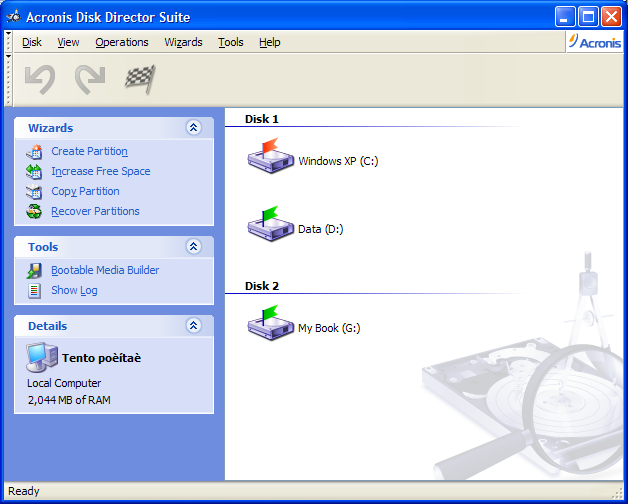628x504 pixels.
Task: Click the Redo arrow toolbar icon
Action: [90, 80]
